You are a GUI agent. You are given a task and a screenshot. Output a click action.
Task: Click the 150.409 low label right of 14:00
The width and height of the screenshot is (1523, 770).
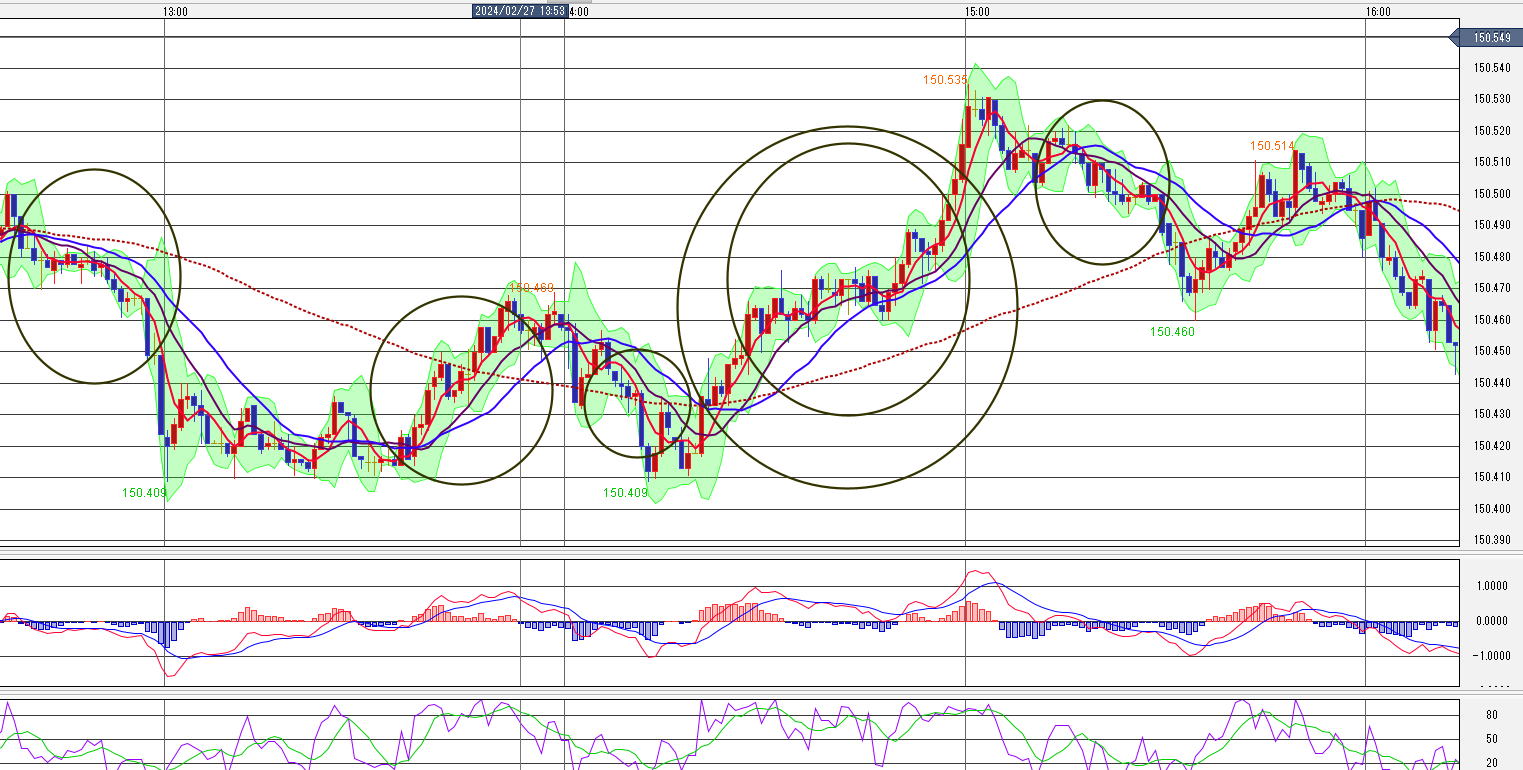pos(625,492)
